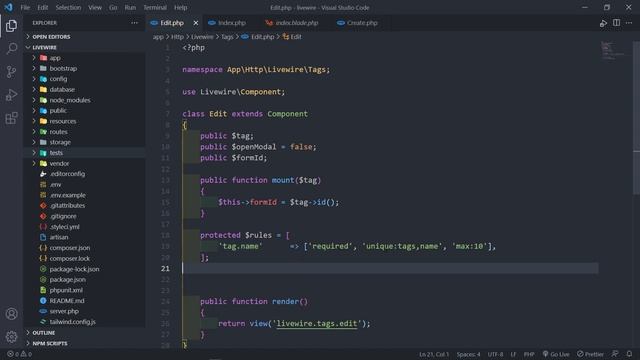Collapse the LIVEWIRE project section

click(x=85, y=47)
